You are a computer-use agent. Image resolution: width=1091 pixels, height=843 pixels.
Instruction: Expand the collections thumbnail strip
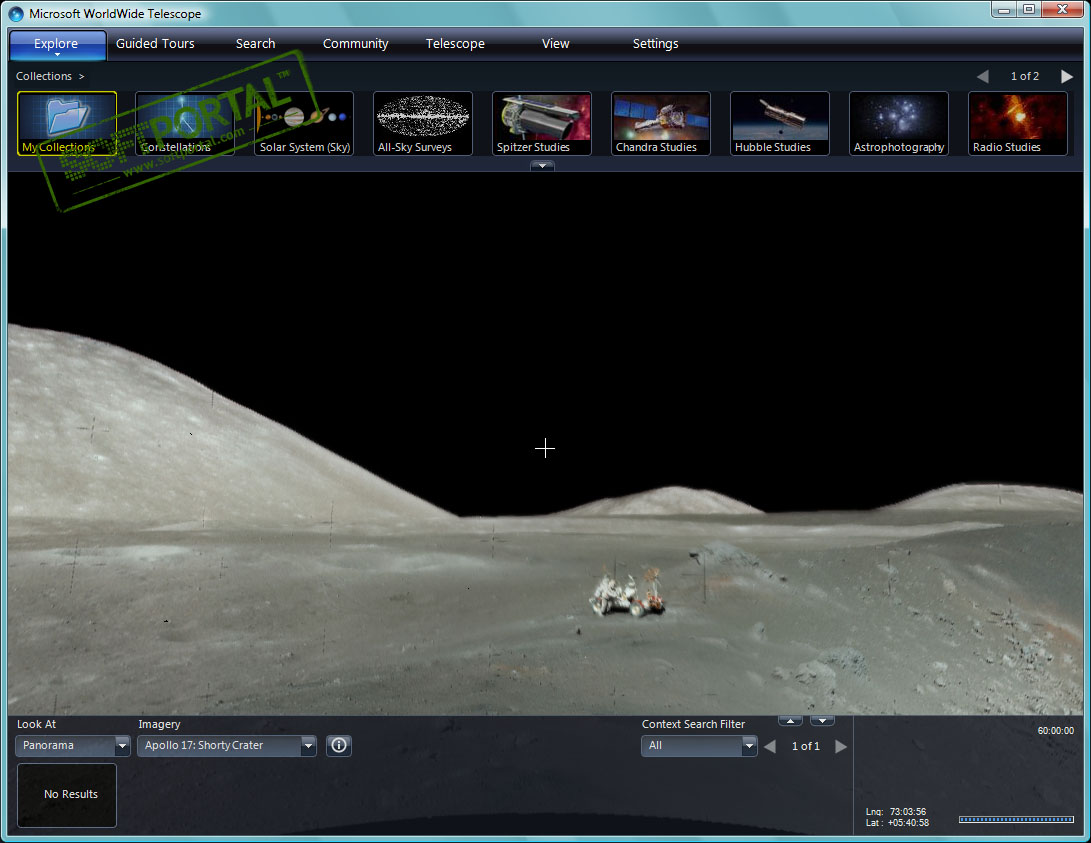point(542,166)
